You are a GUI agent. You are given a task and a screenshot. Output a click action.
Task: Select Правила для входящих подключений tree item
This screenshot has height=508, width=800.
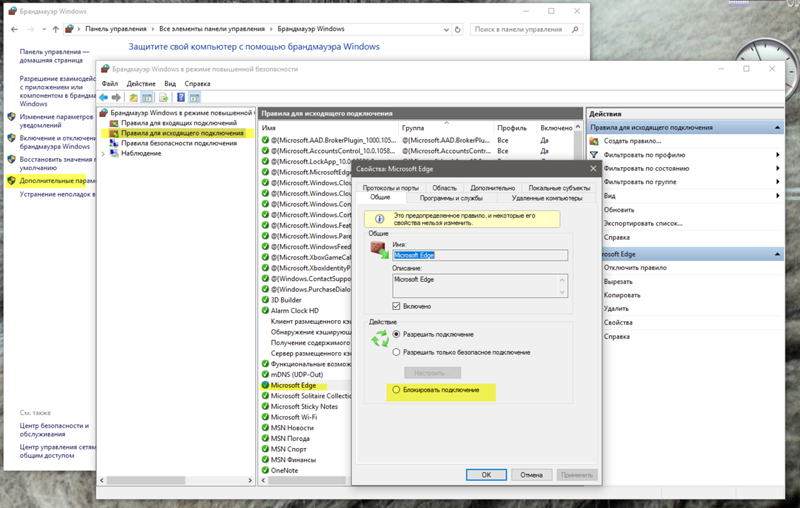pos(179,123)
